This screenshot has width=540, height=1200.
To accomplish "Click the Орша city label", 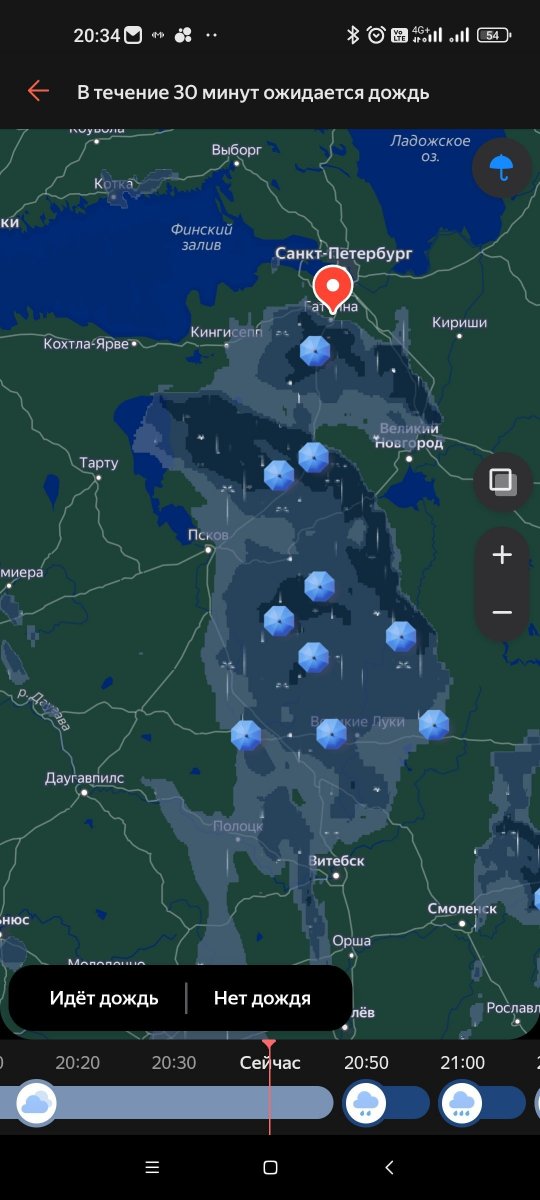I will pyautogui.click(x=351, y=940).
